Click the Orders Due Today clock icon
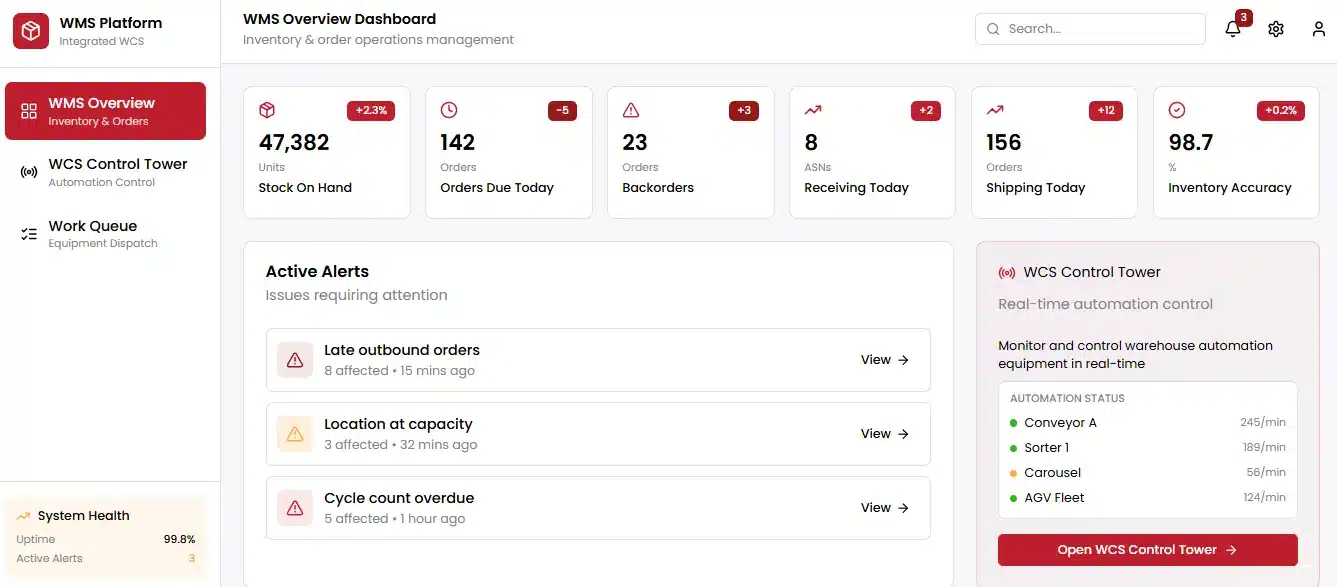This screenshot has height=587, width=1337. (449, 110)
